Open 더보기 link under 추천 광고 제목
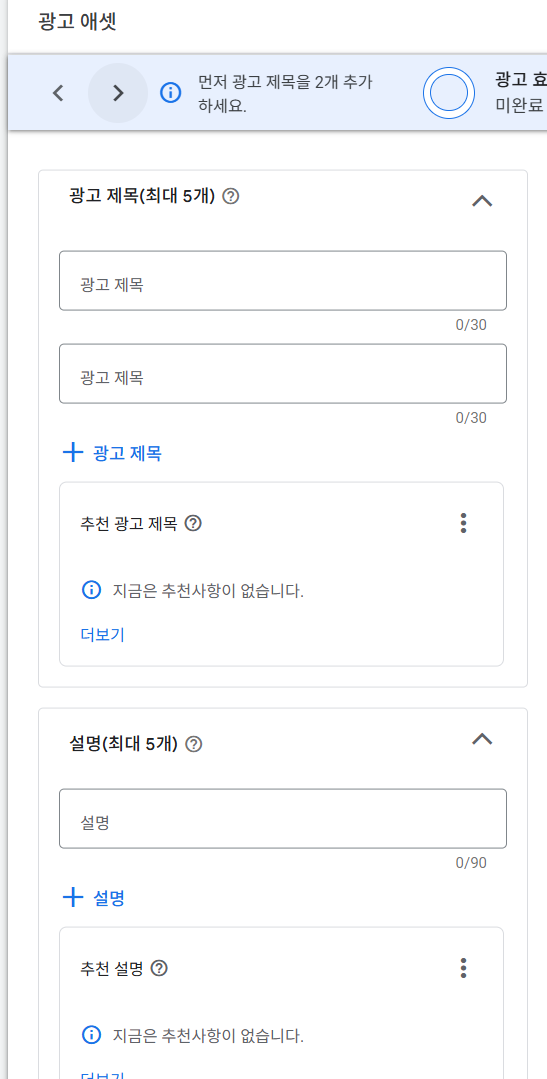The width and height of the screenshot is (547, 1079). [103, 634]
